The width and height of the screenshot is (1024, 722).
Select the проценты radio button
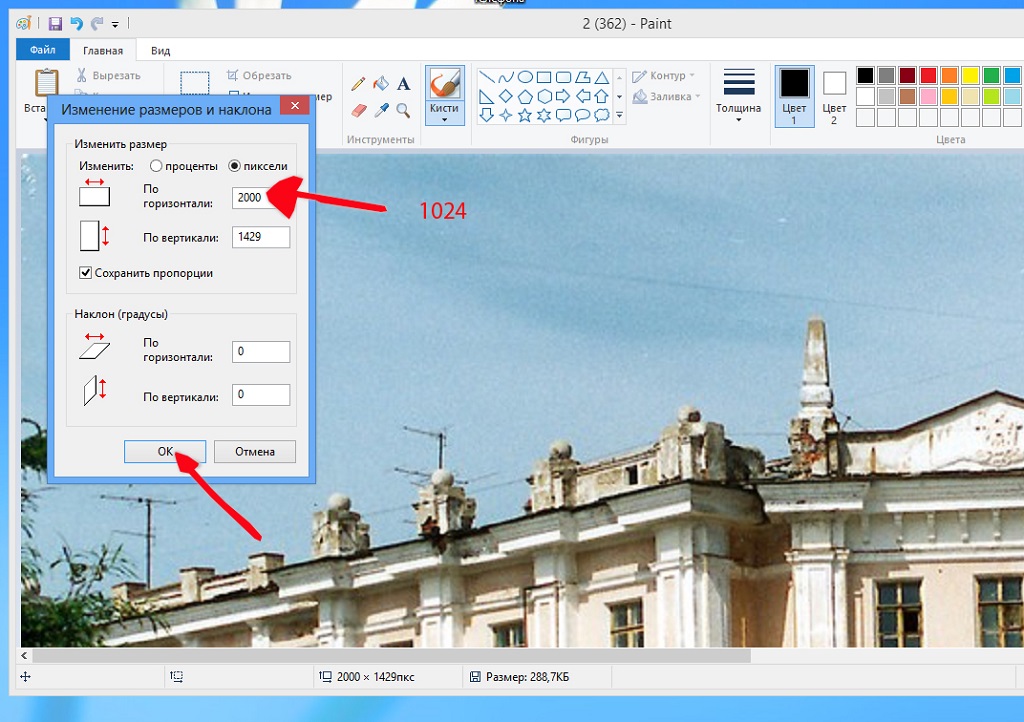[156, 166]
